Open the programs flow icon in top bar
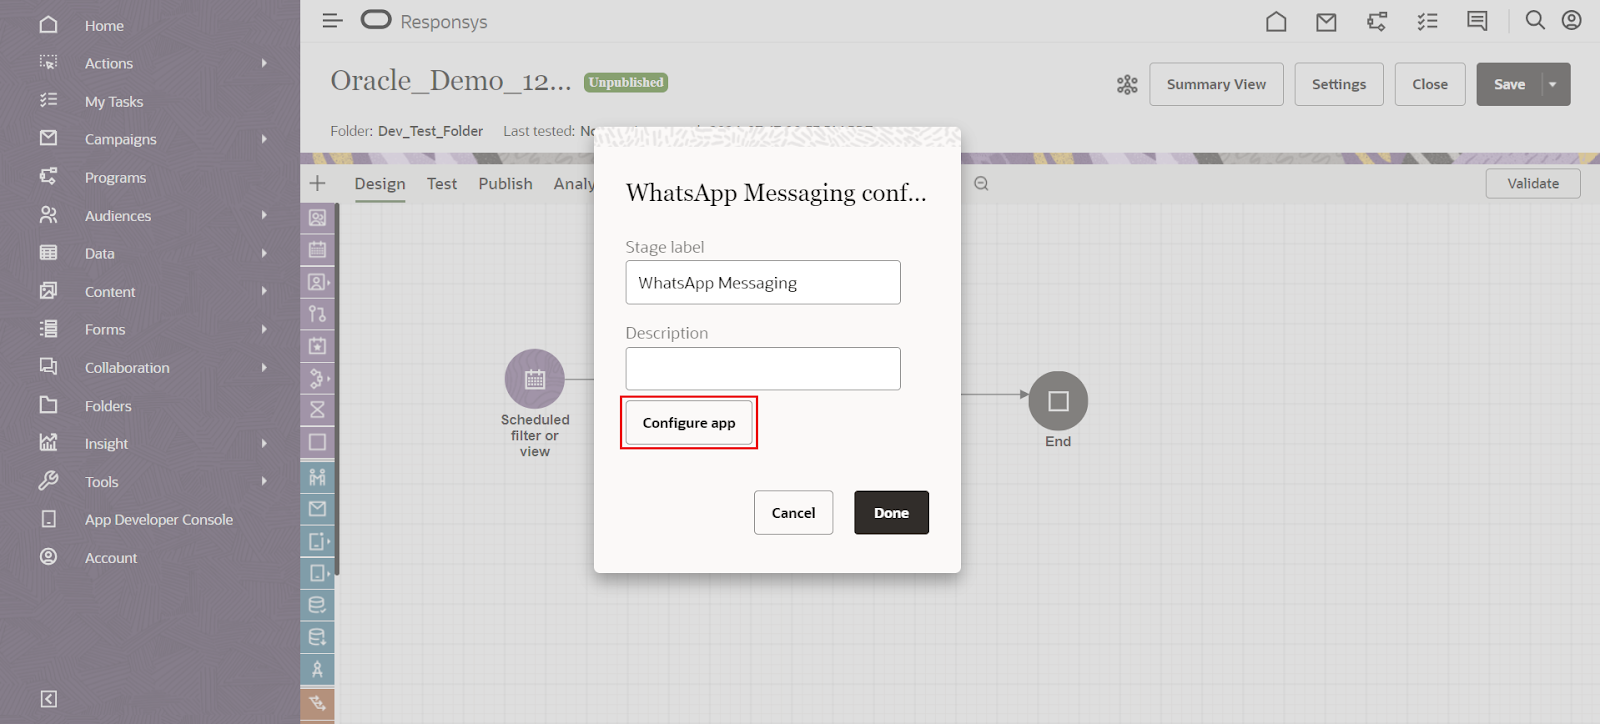The width and height of the screenshot is (1600, 724). [1377, 21]
